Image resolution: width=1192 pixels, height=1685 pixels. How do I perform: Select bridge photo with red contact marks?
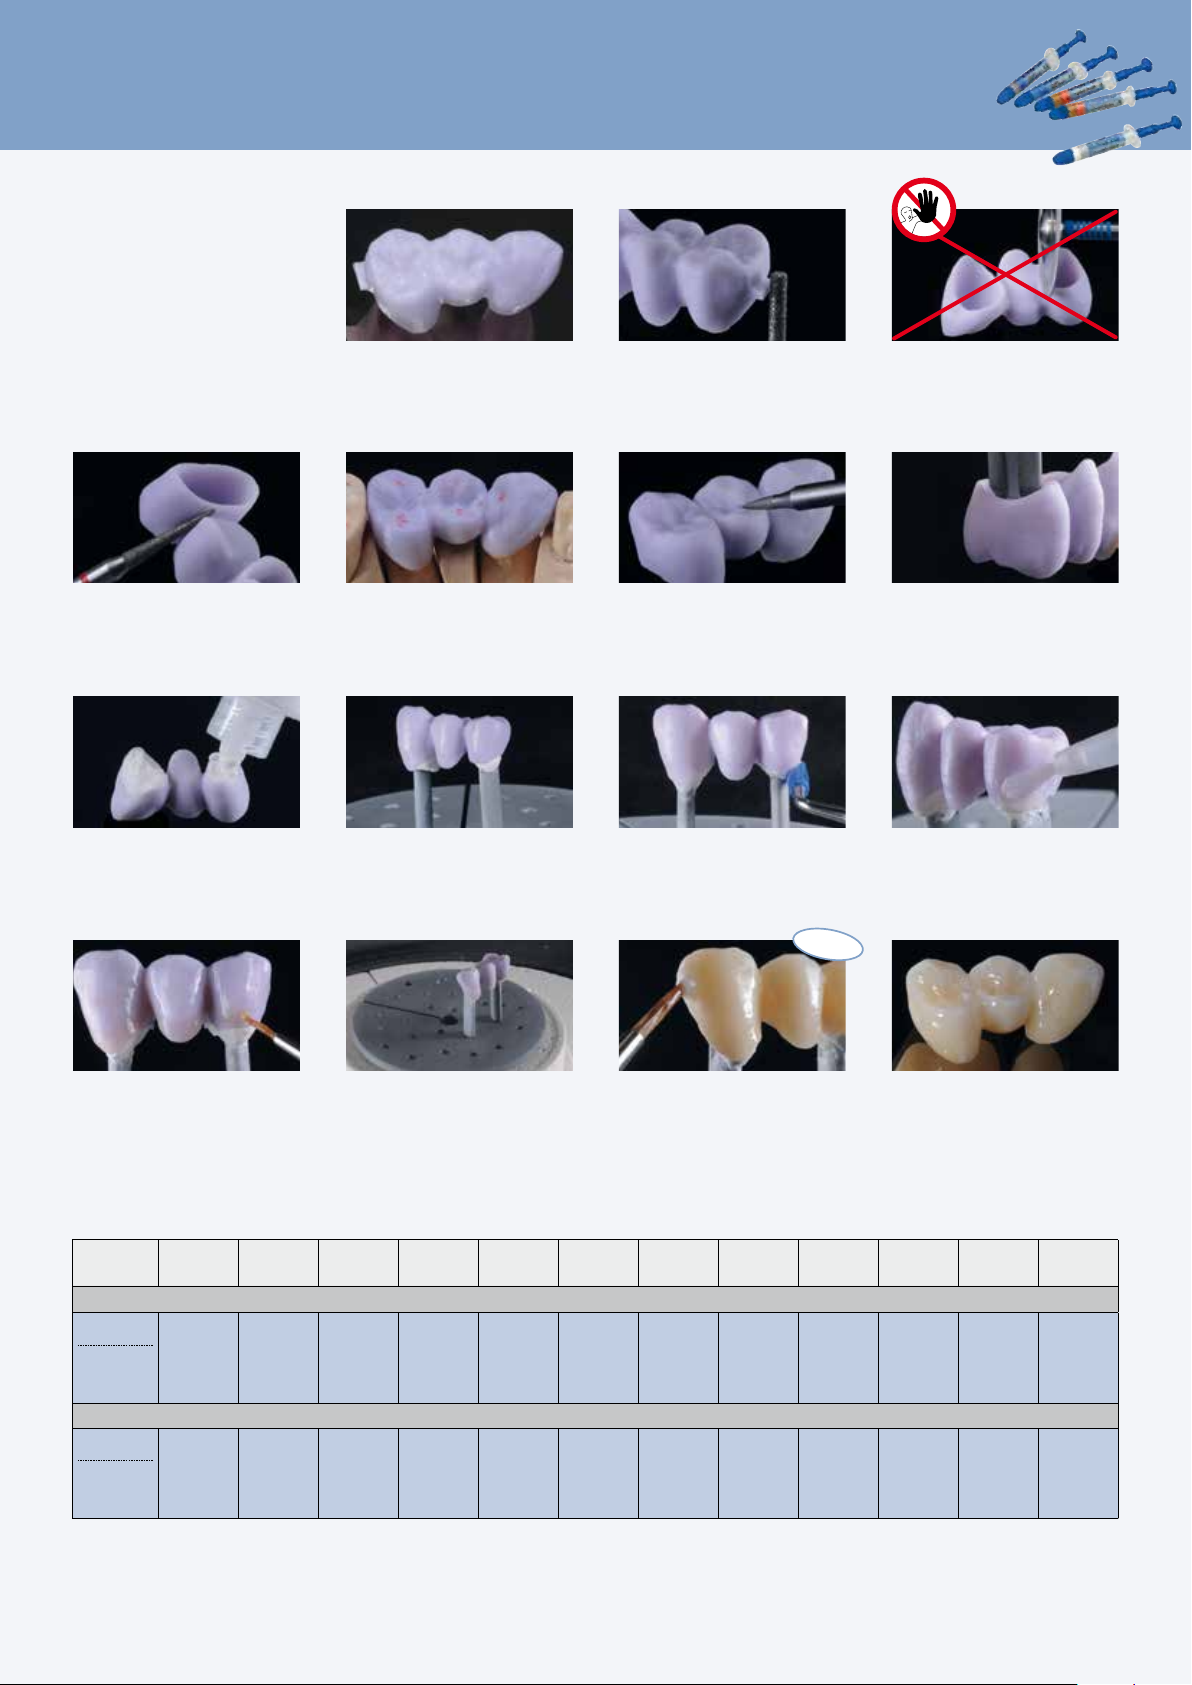[459, 517]
